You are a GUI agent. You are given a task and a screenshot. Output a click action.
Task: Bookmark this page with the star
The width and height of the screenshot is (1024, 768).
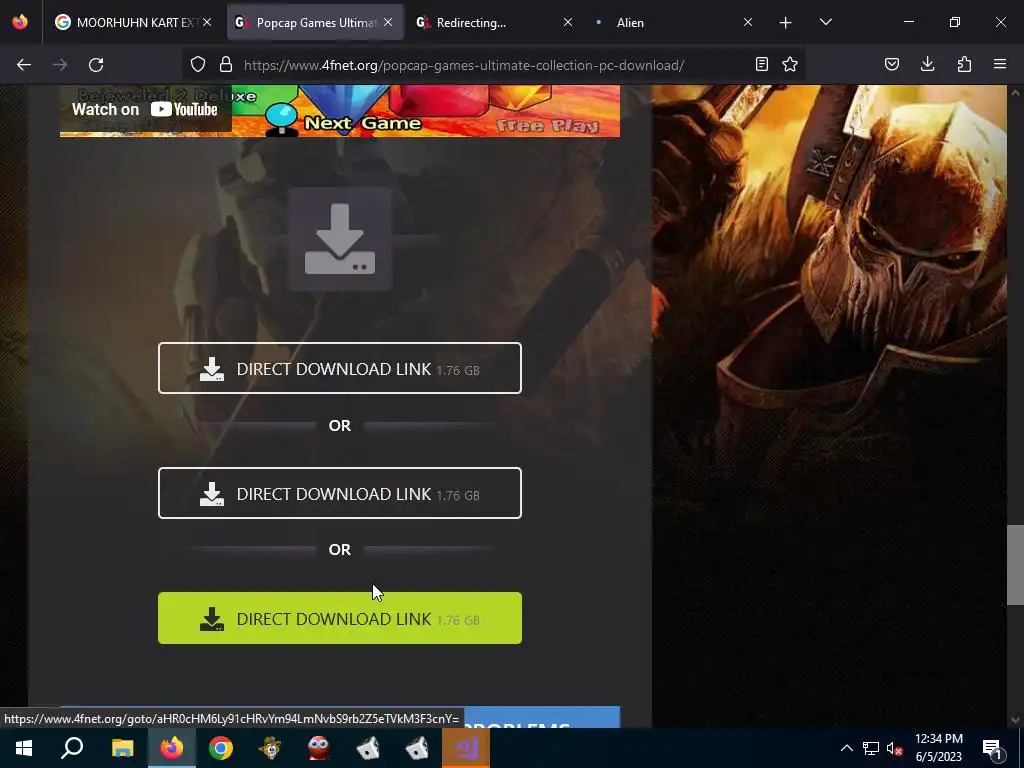790,65
